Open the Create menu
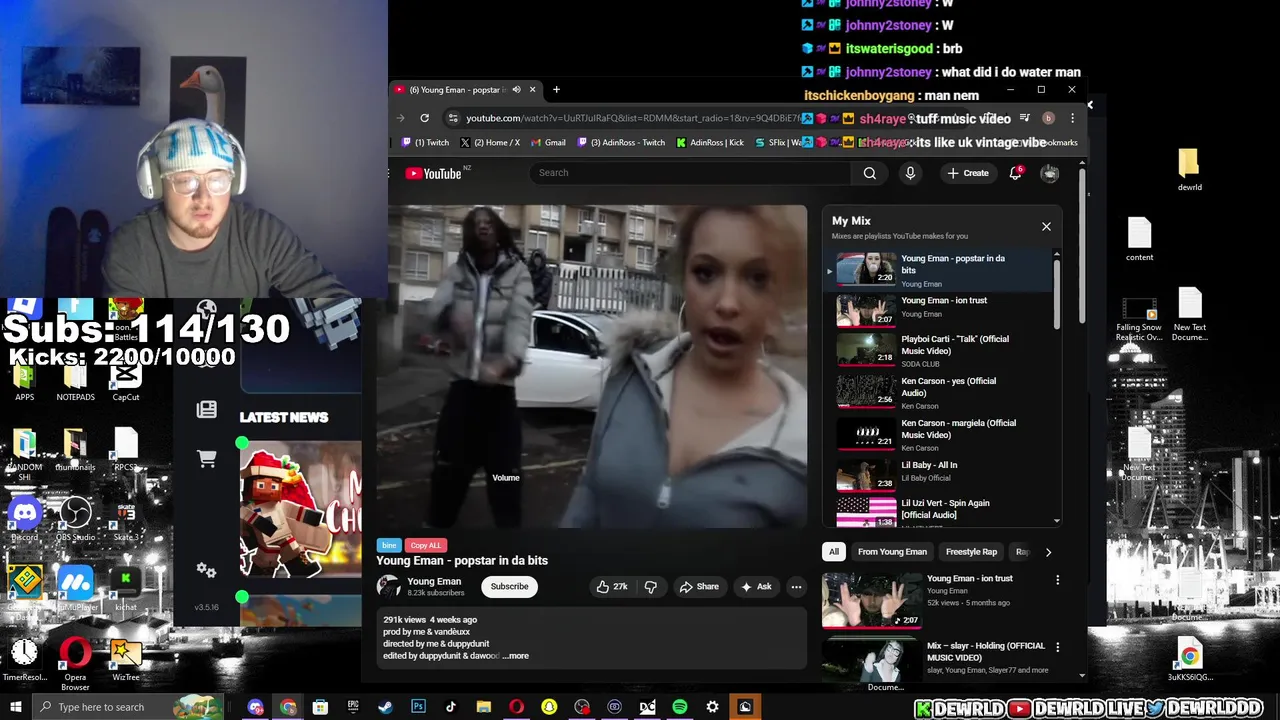The width and height of the screenshot is (1280, 720). coord(968,173)
